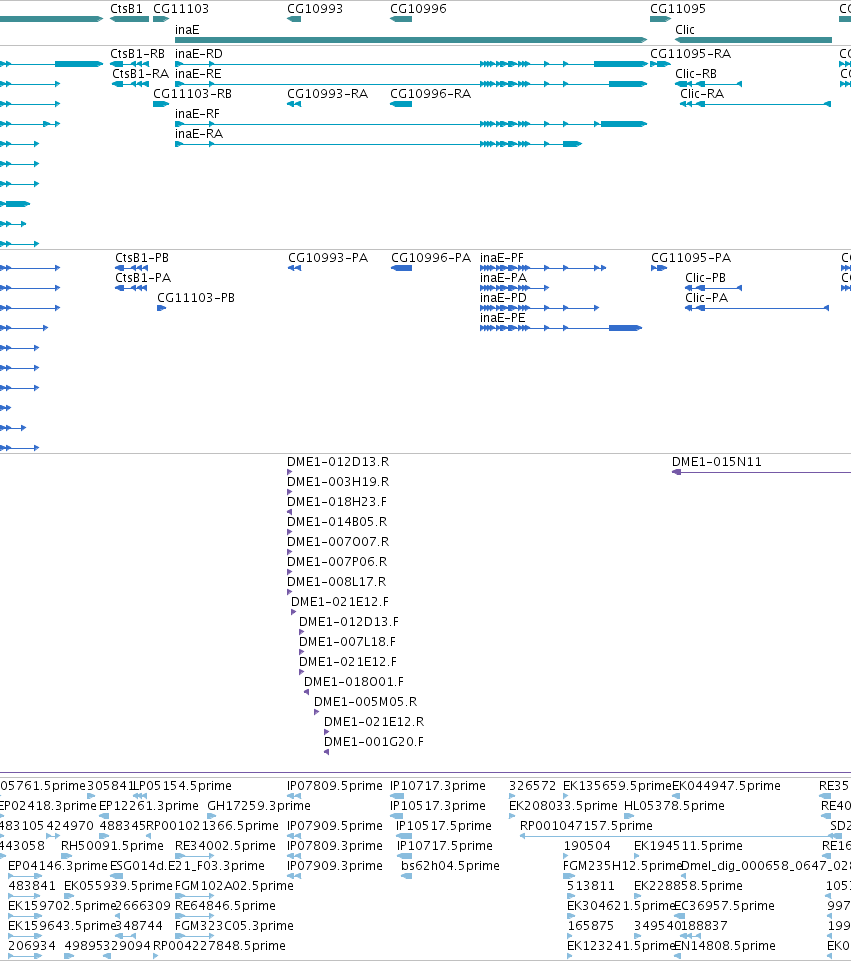851x961 pixels.
Task: Select clone end DME1-014B05.R
Action: [x=337, y=522]
